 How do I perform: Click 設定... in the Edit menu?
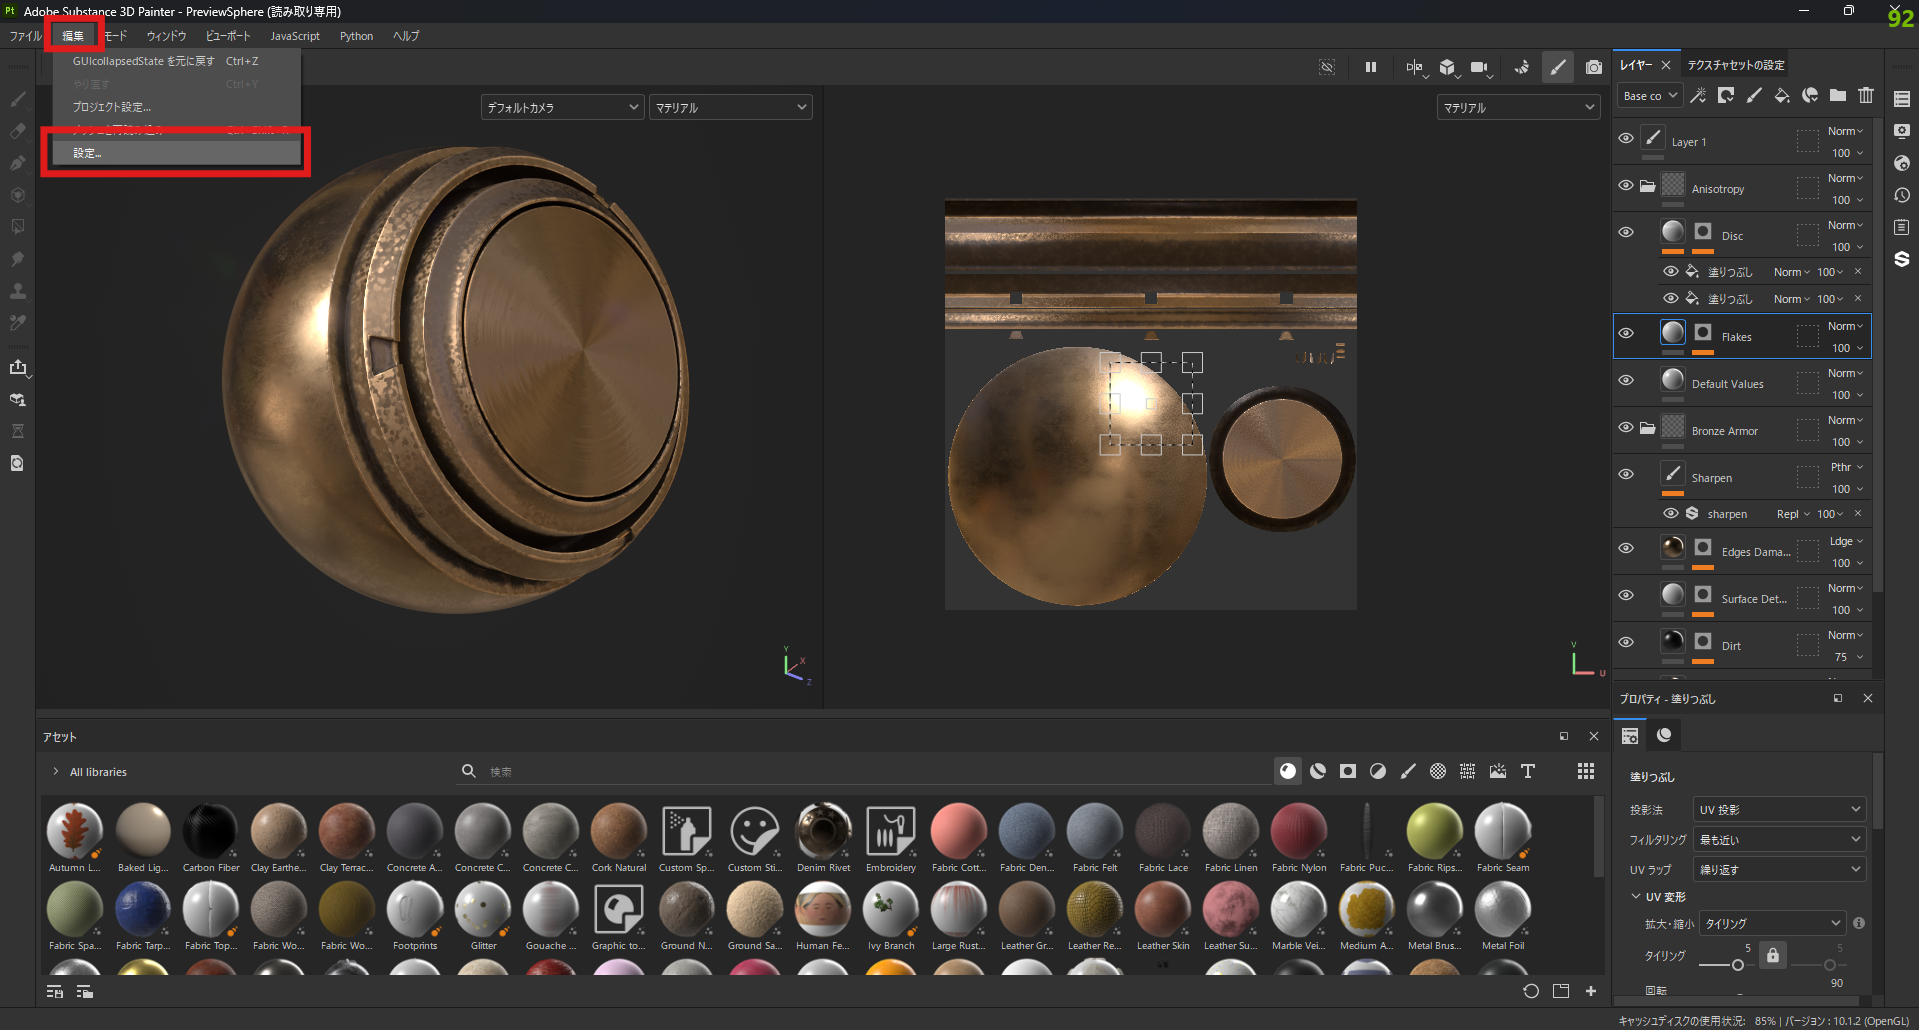click(x=86, y=152)
